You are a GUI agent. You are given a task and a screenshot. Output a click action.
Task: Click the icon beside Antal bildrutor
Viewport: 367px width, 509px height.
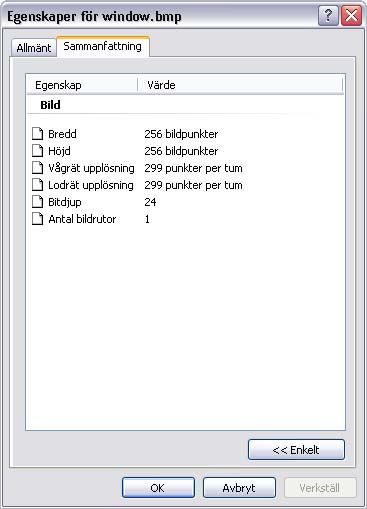click(38, 219)
